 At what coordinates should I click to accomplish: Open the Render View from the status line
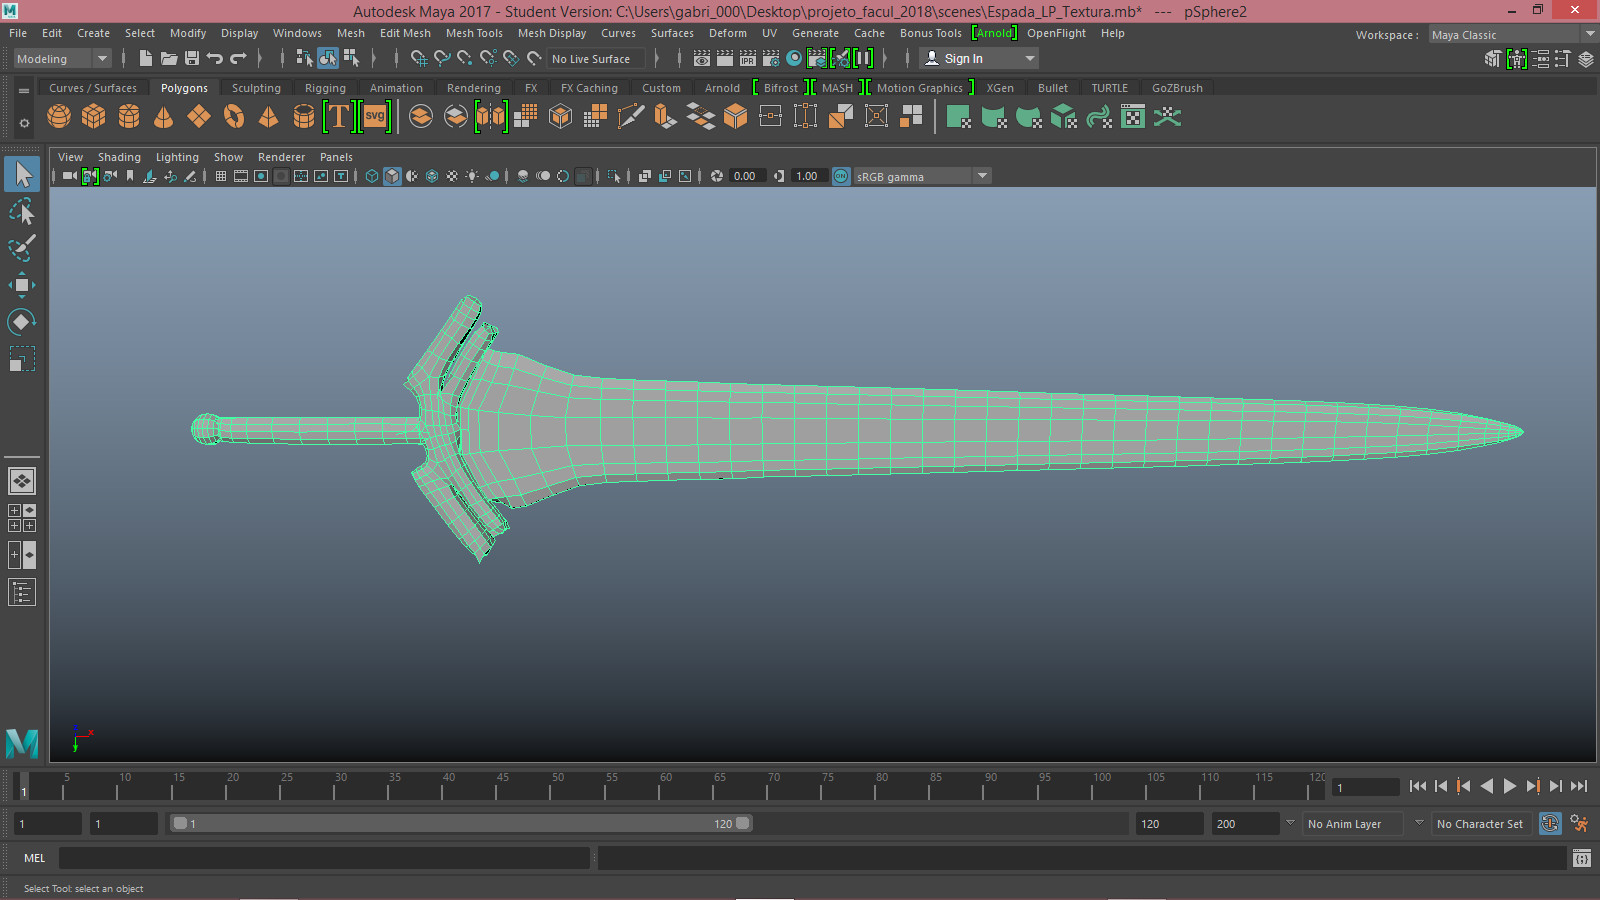(x=702, y=58)
